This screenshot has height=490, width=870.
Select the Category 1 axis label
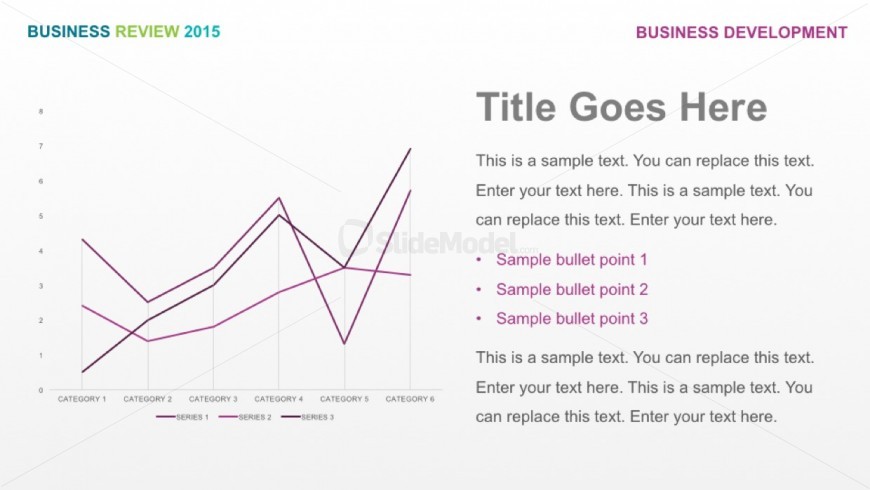(x=82, y=399)
